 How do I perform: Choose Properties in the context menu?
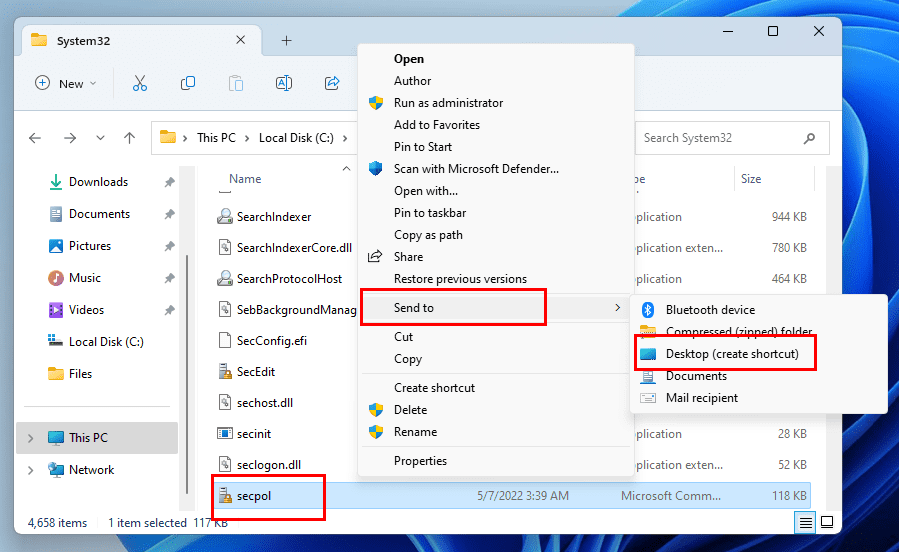point(496,461)
